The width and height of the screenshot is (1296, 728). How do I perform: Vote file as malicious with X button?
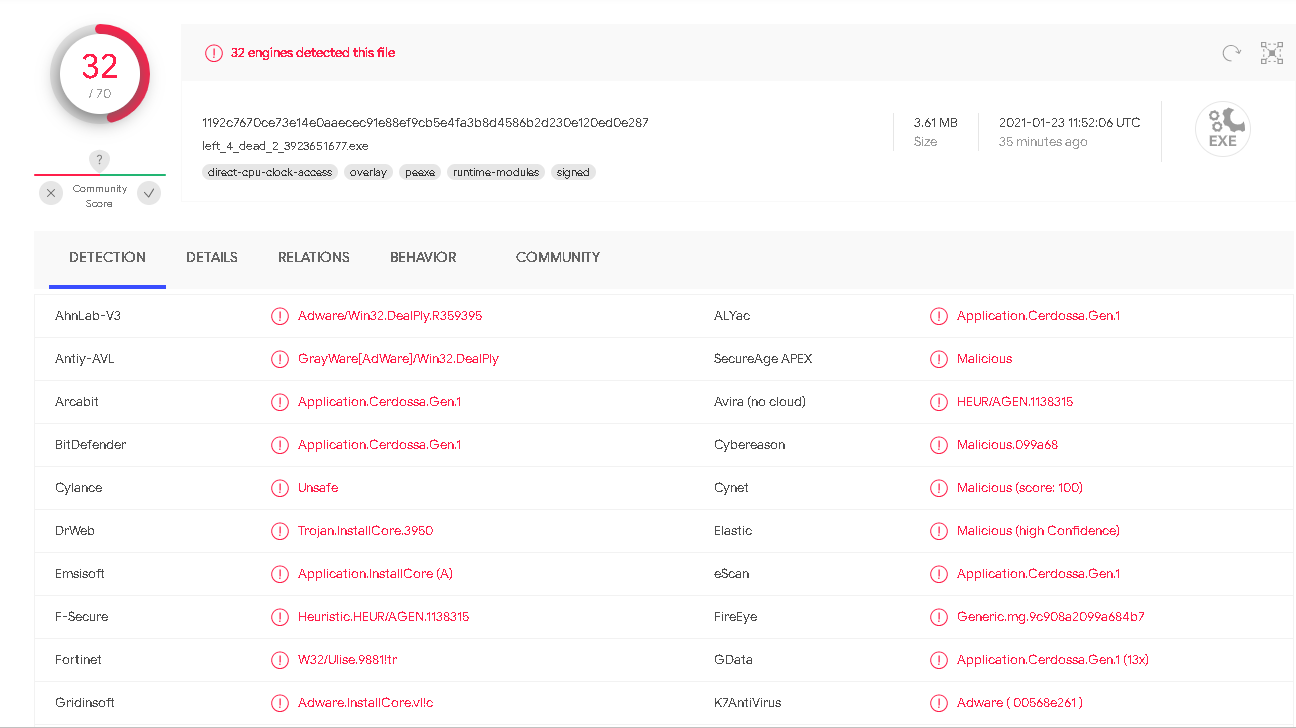[x=51, y=193]
